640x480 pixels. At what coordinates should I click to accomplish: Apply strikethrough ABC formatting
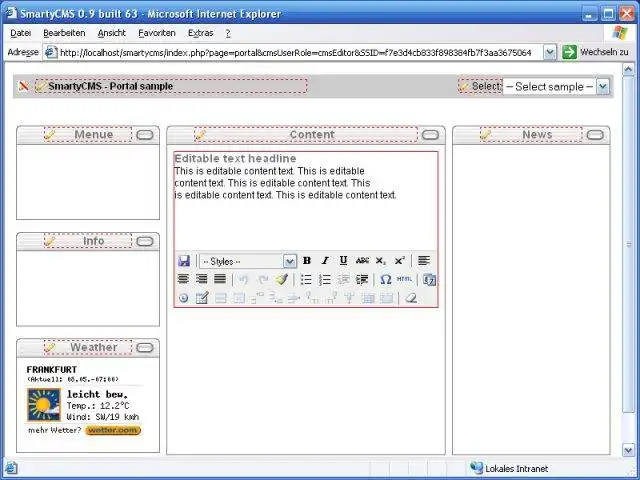[362, 260]
